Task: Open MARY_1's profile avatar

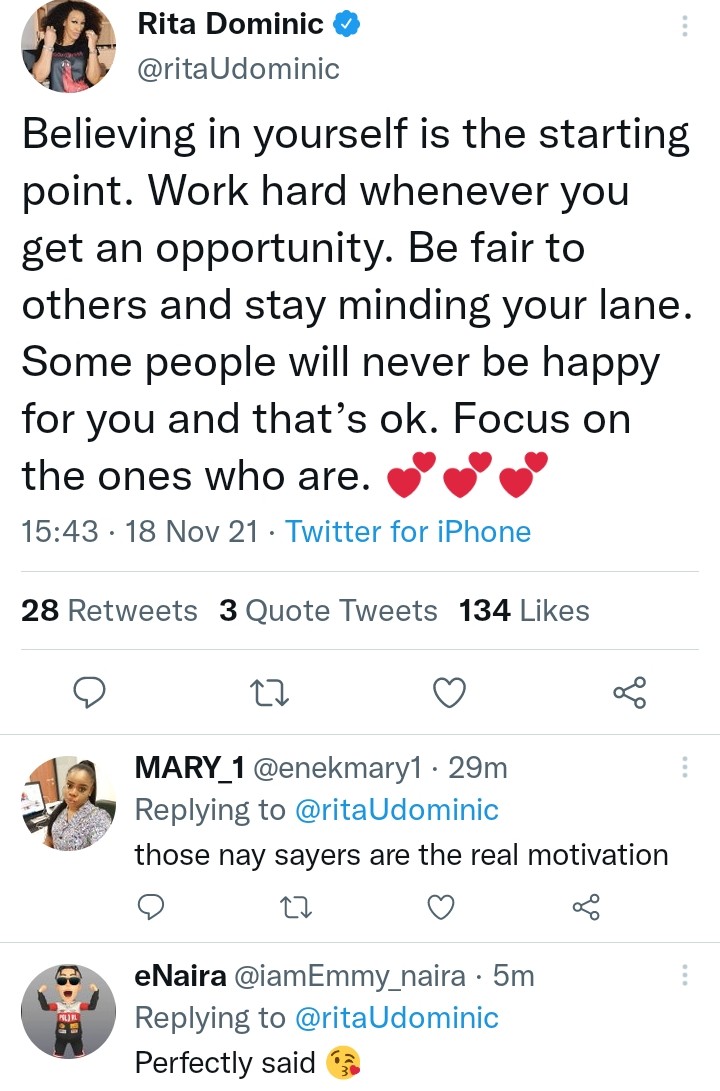Action: click(69, 802)
